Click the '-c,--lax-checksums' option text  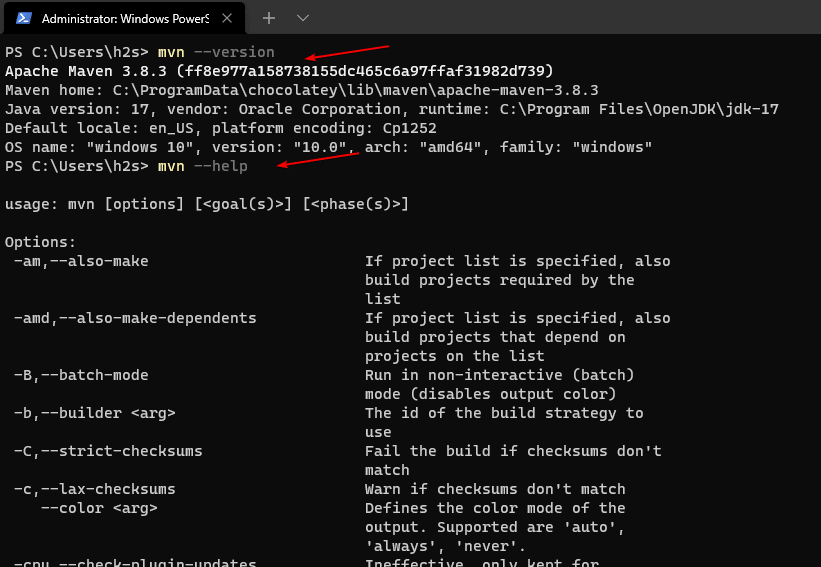tap(95, 490)
